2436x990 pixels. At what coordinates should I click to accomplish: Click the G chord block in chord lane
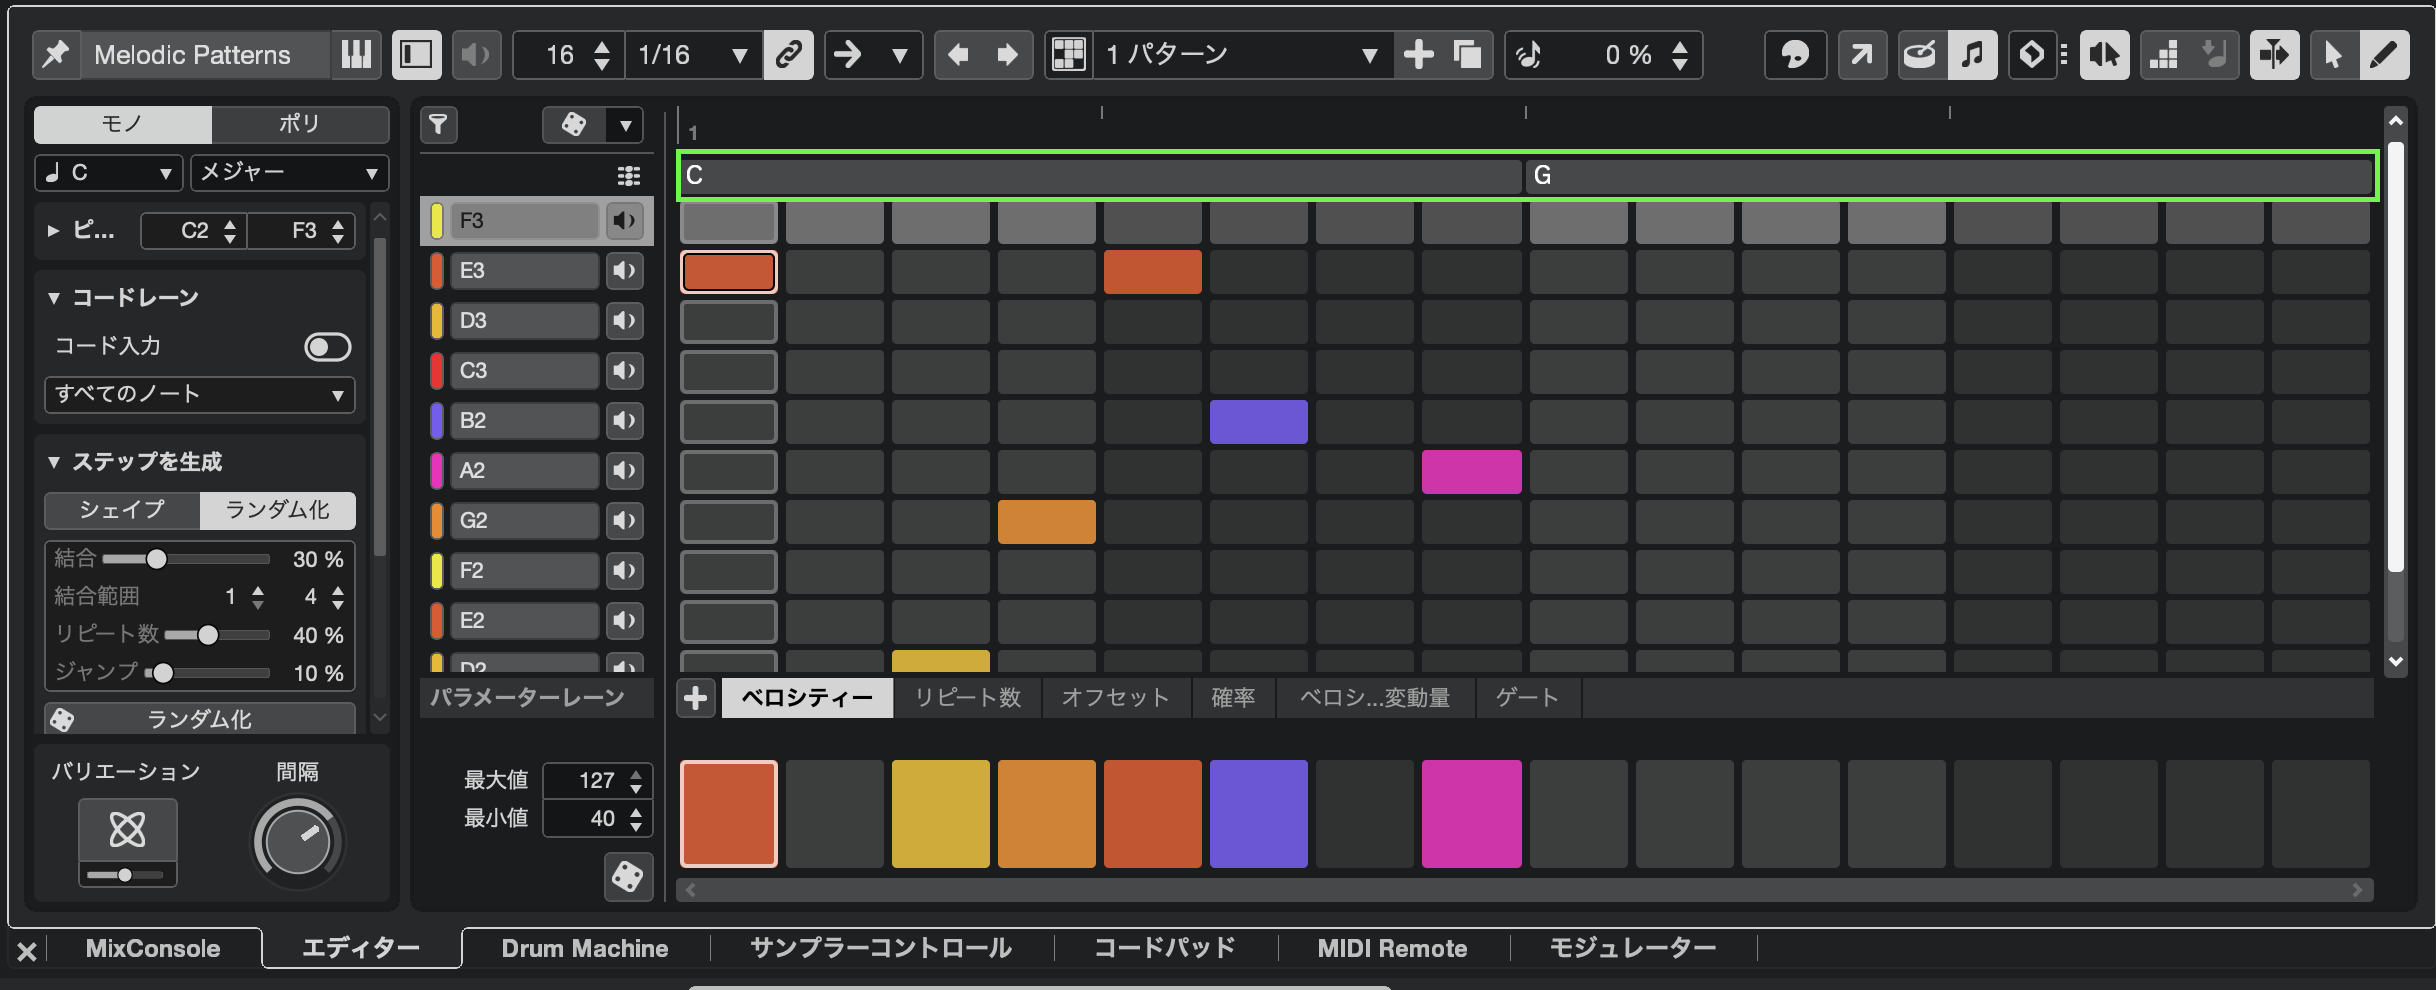pos(1948,176)
